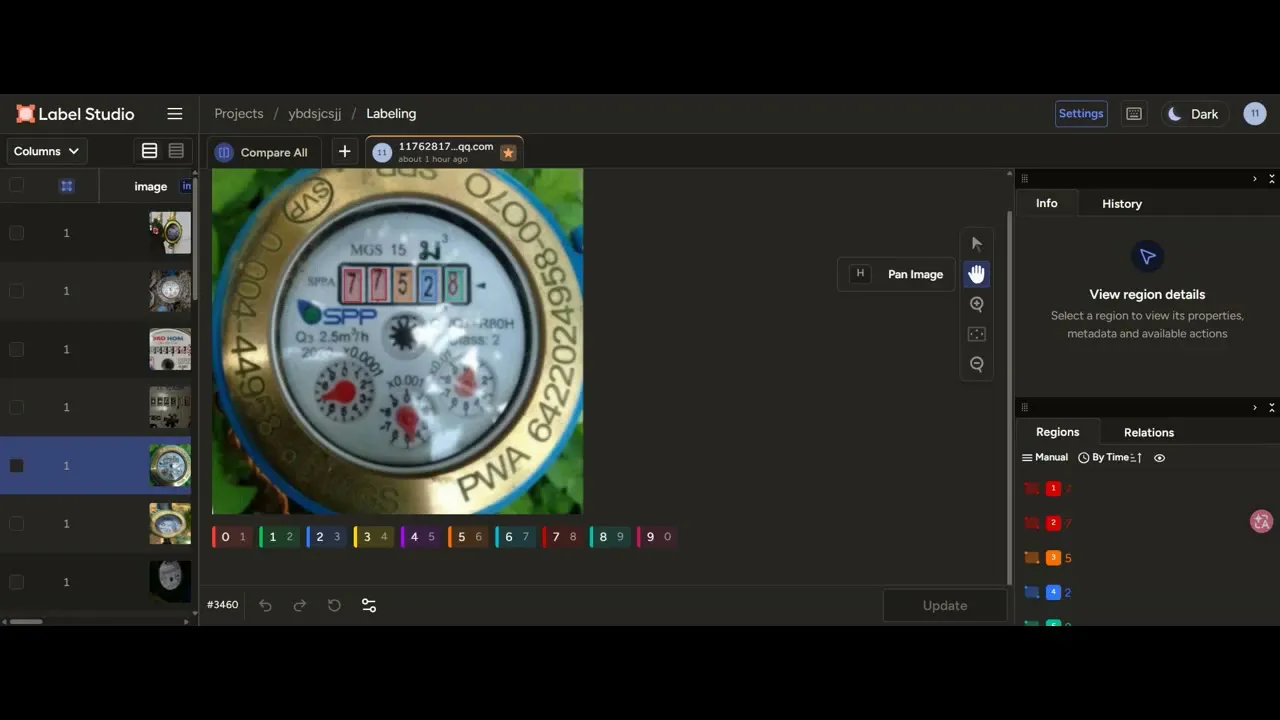Click the zoom out tool

(x=977, y=364)
